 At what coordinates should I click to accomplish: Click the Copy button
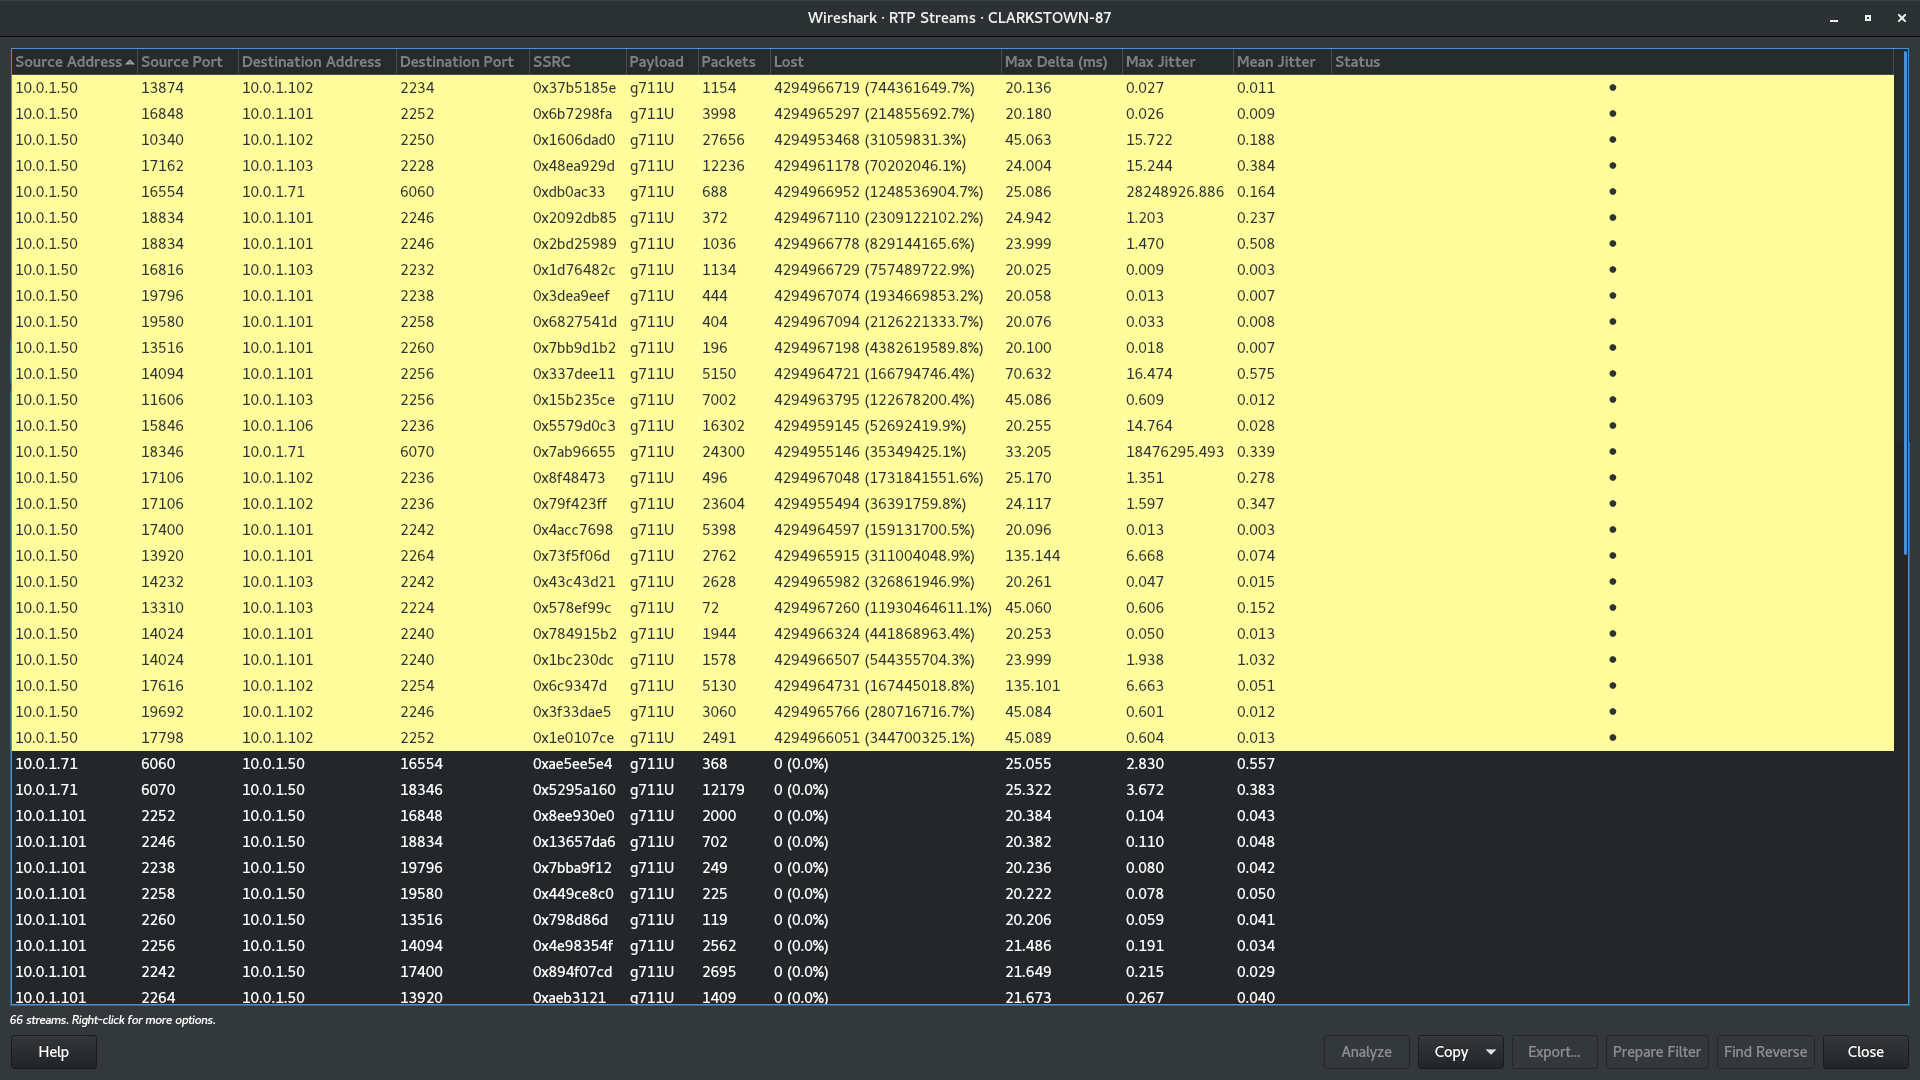pyautogui.click(x=1450, y=1052)
